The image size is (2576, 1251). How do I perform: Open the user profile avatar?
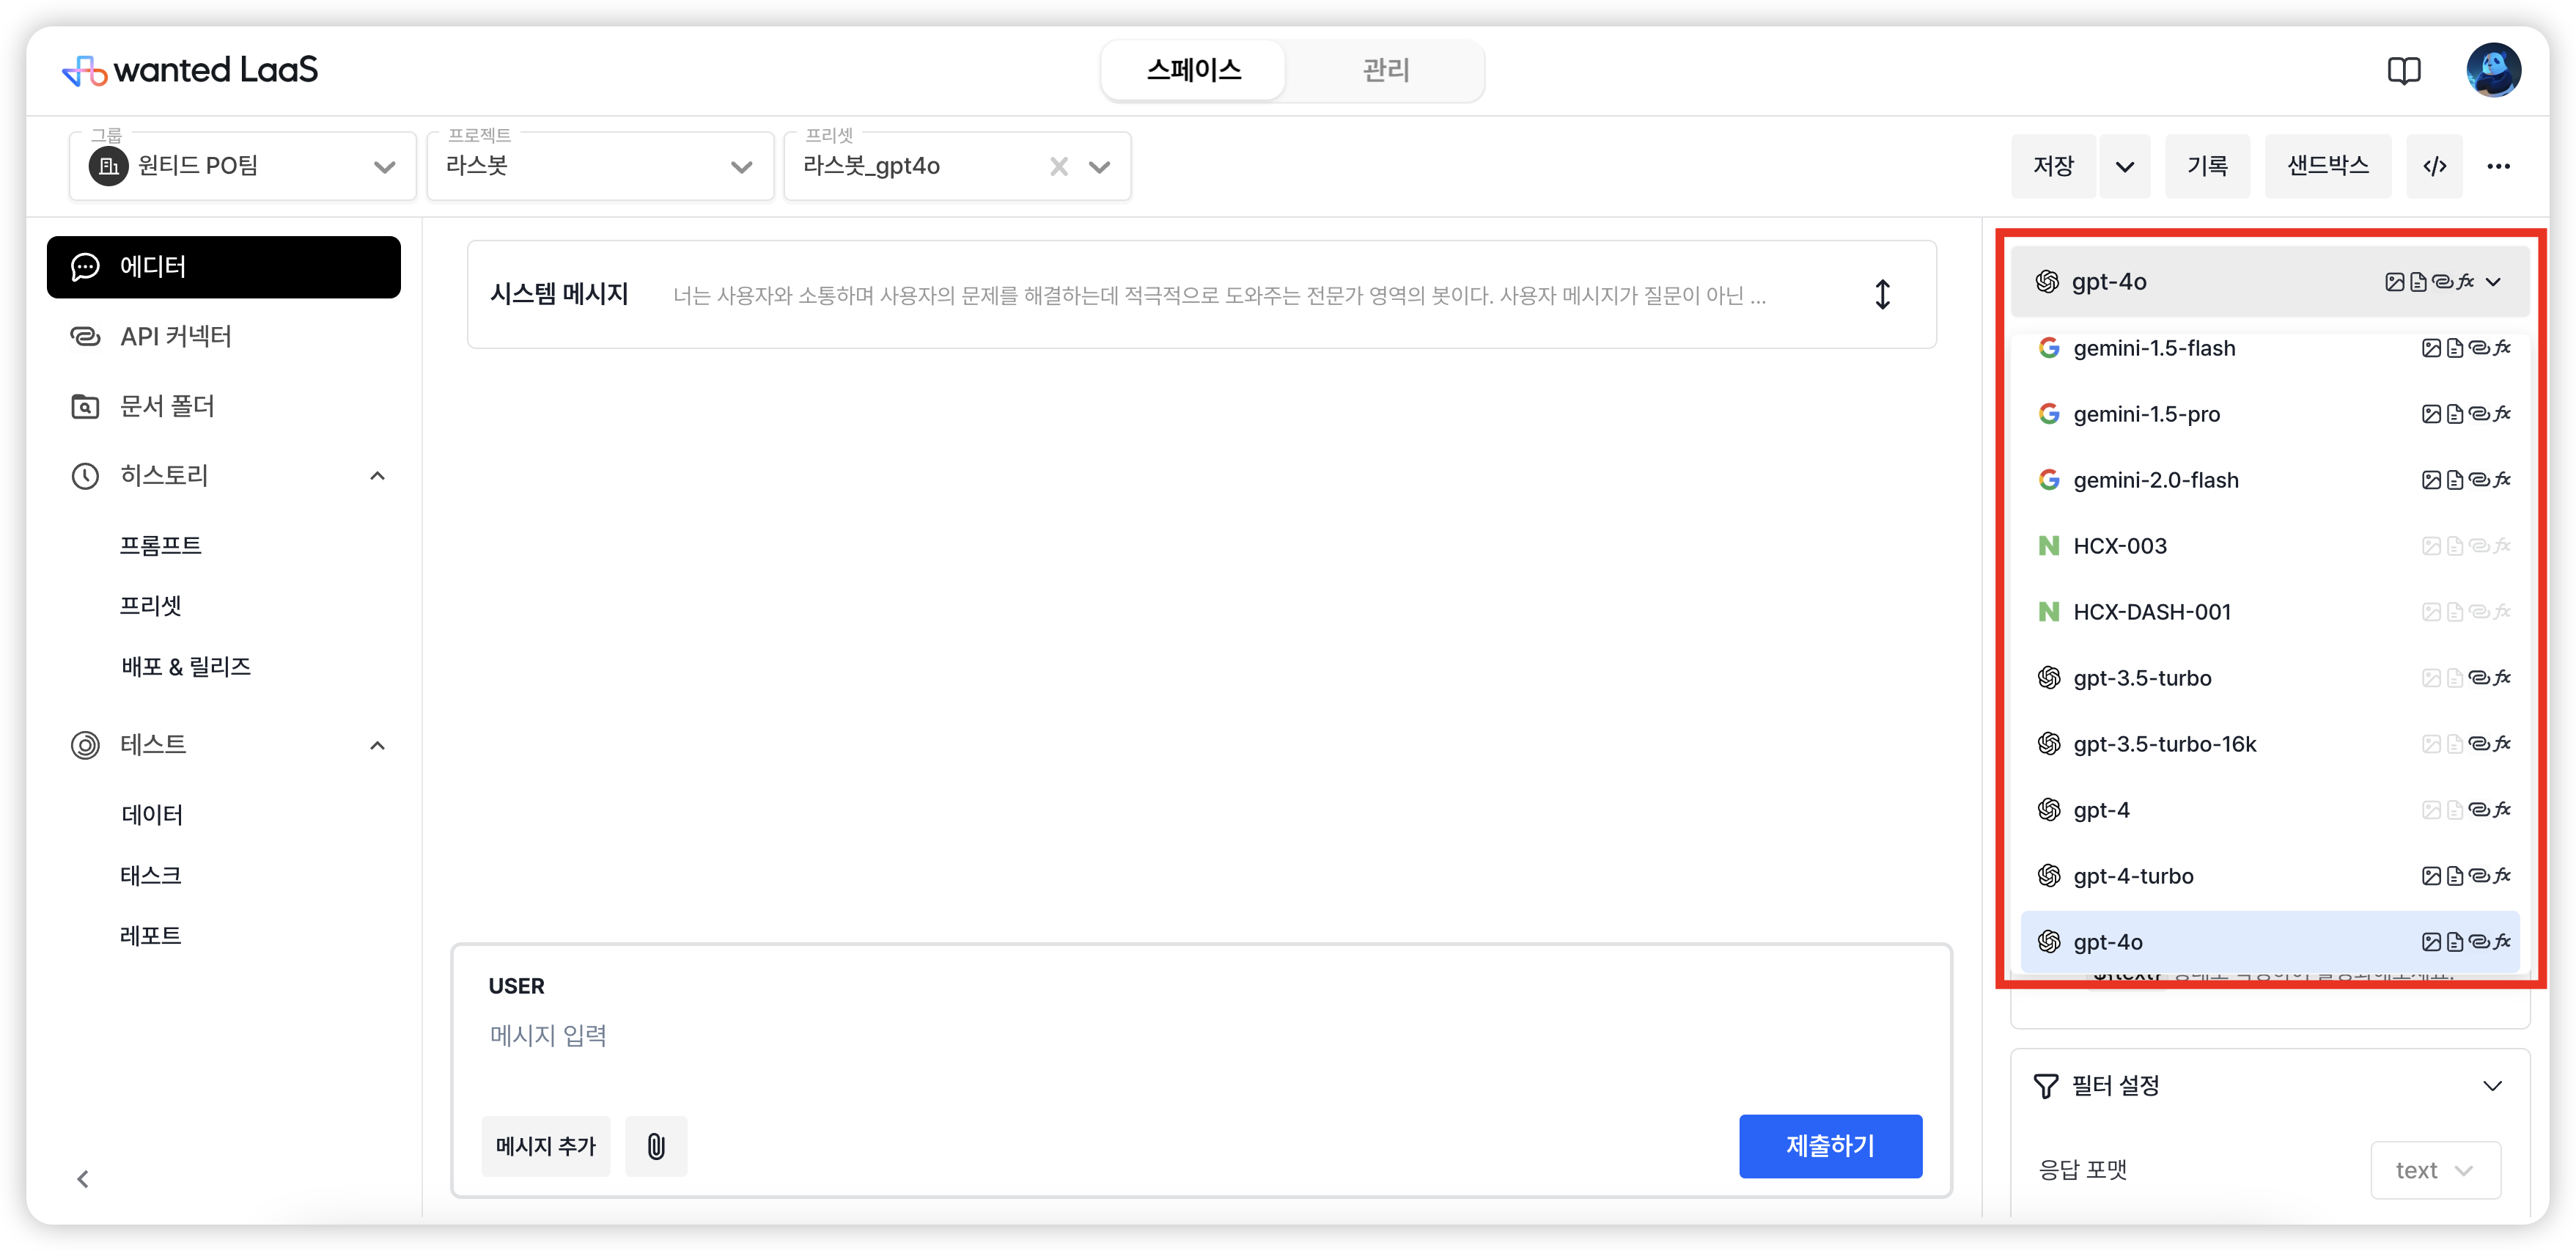coord(2493,70)
